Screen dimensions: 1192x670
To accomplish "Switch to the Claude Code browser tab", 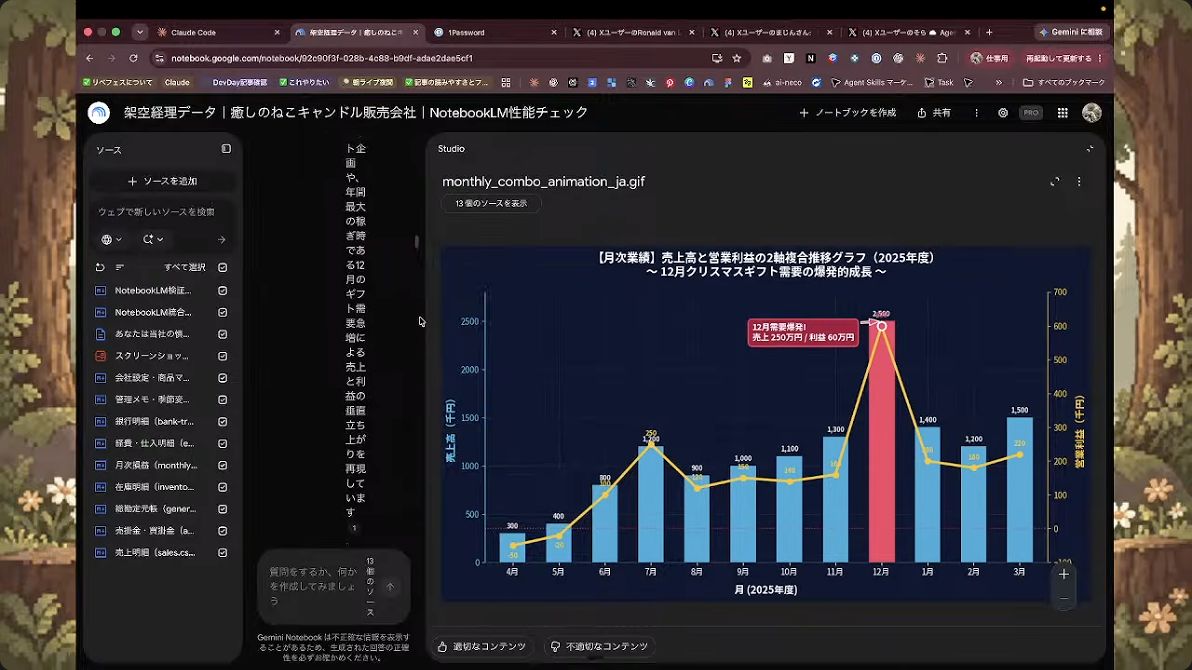I will pyautogui.click(x=218, y=33).
